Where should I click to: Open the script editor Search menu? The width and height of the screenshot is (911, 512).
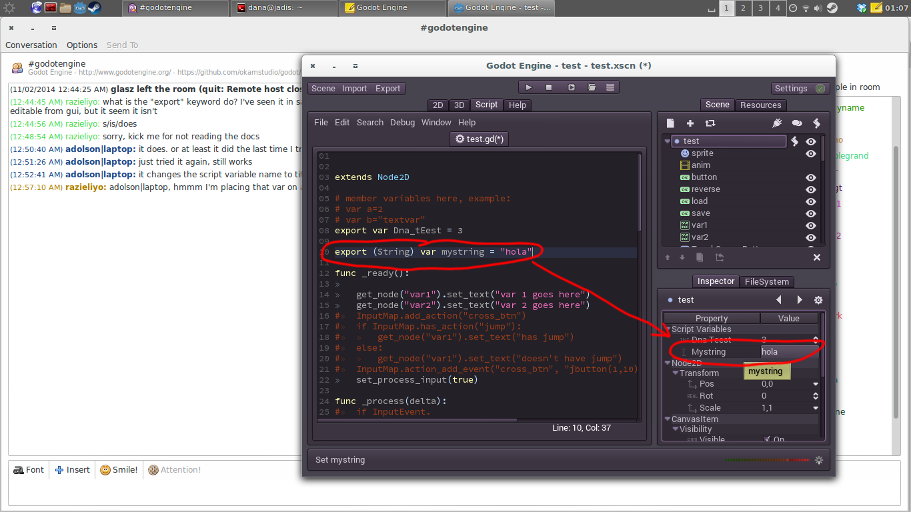(x=370, y=123)
